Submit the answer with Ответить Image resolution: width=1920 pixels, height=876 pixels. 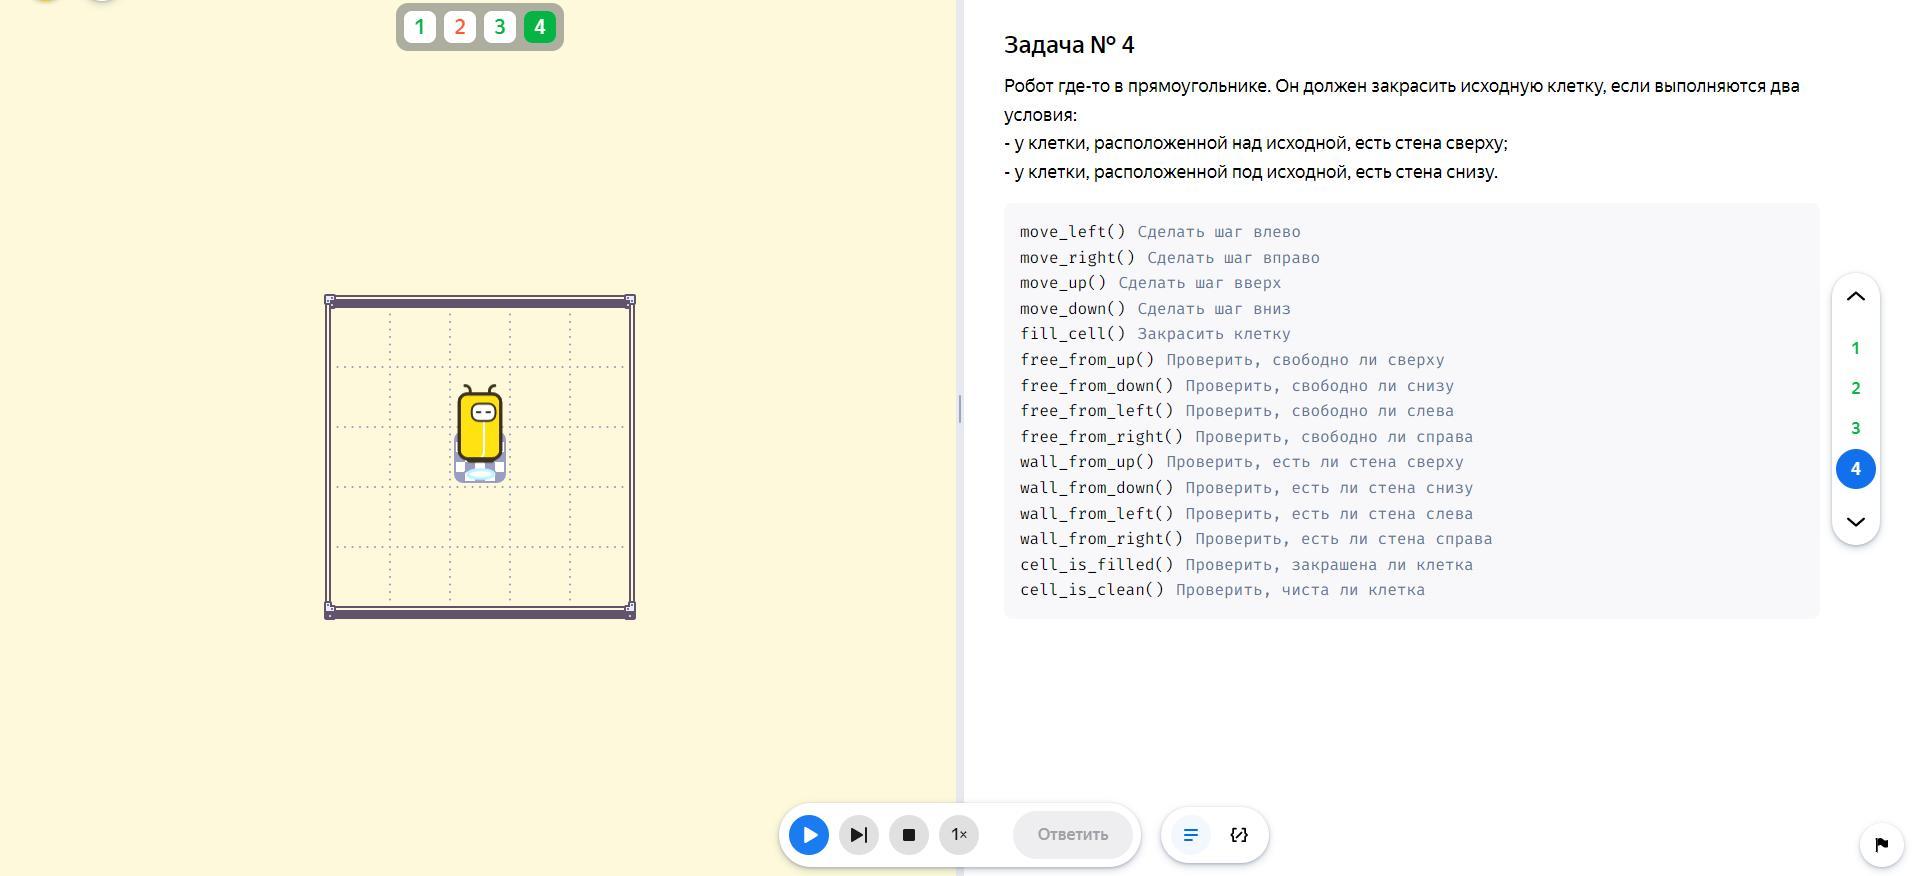tap(1073, 835)
